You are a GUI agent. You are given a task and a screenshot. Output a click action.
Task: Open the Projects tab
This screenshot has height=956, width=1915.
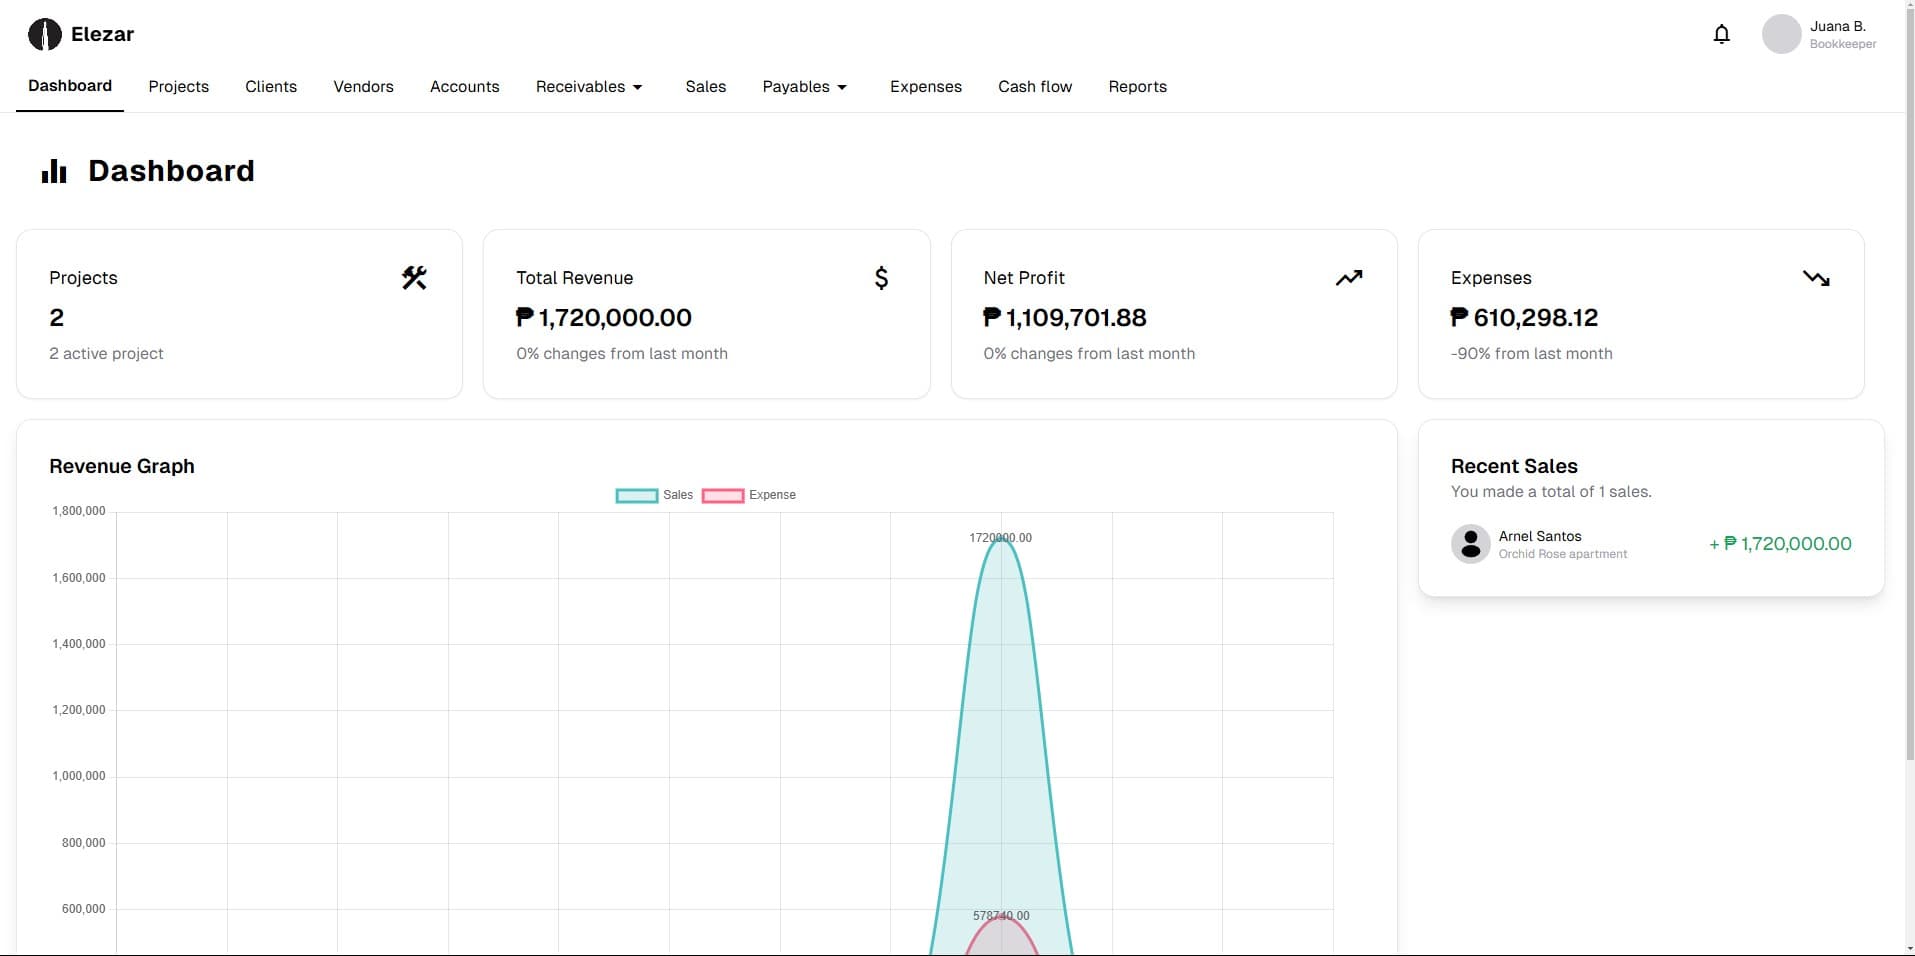pyautogui.click(x=179, y=87)
